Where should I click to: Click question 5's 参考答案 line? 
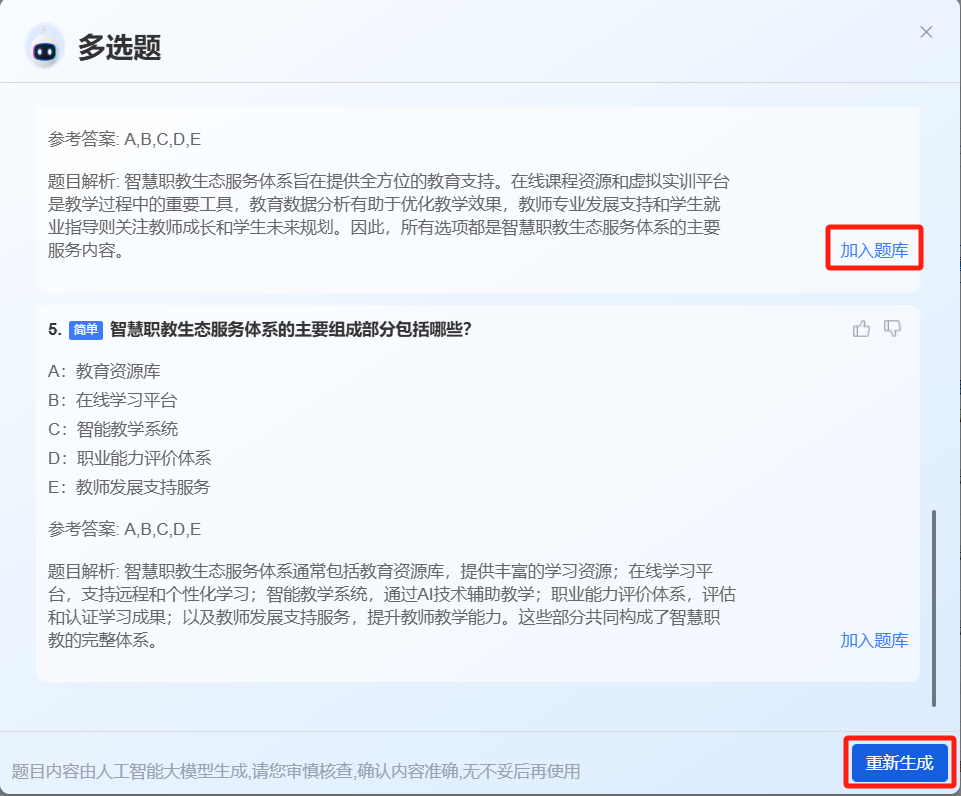pyautogui.click(x=124, y=528)
